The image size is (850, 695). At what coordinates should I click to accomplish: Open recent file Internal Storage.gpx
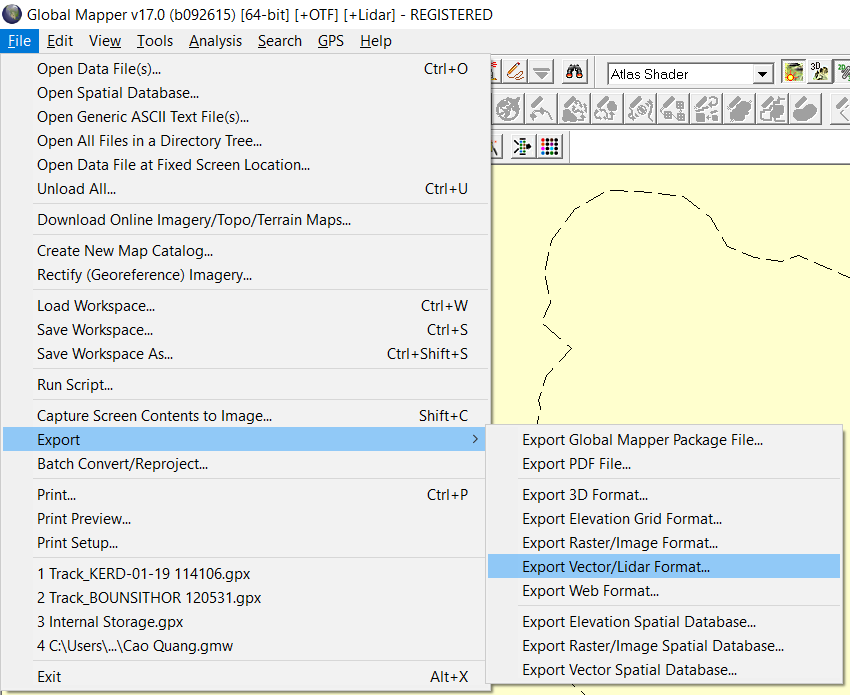pos(246,621)
